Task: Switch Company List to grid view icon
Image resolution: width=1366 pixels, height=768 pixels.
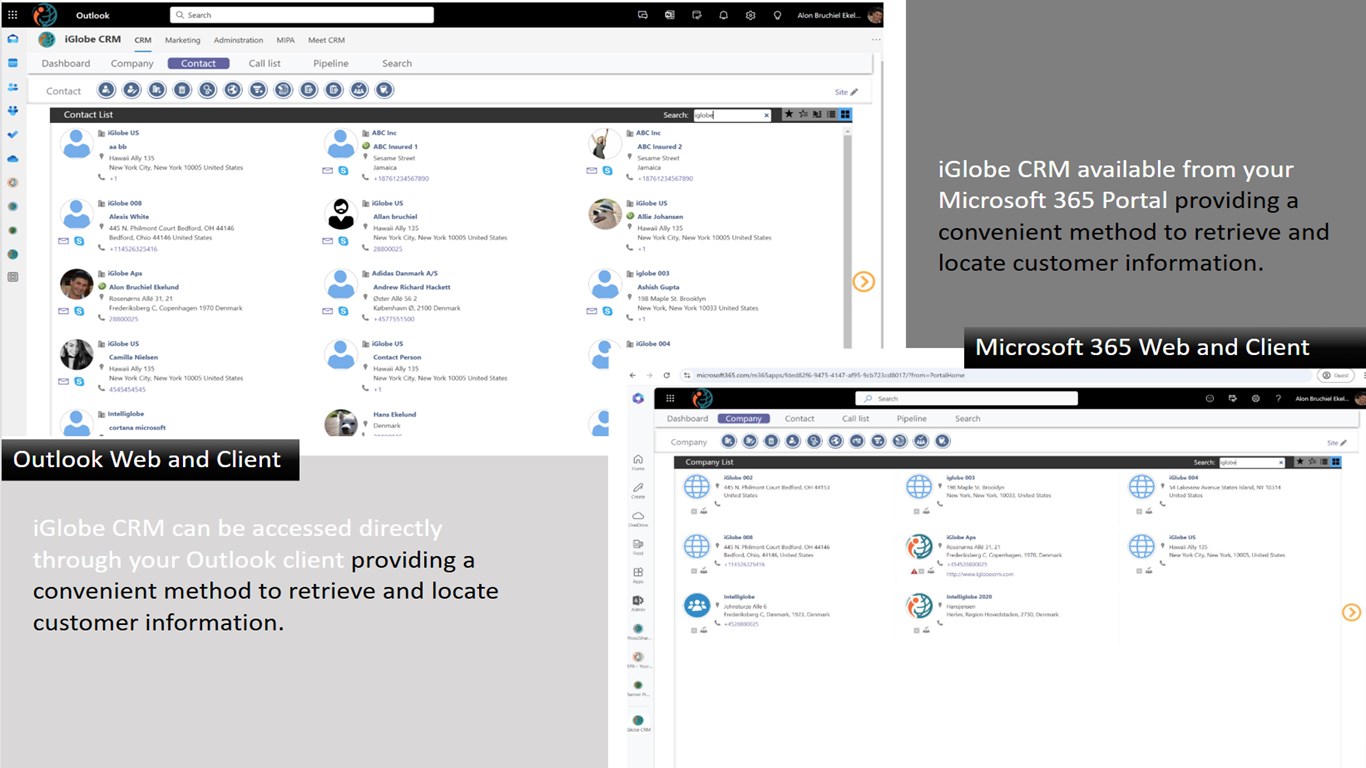Action: (1336, 462)
